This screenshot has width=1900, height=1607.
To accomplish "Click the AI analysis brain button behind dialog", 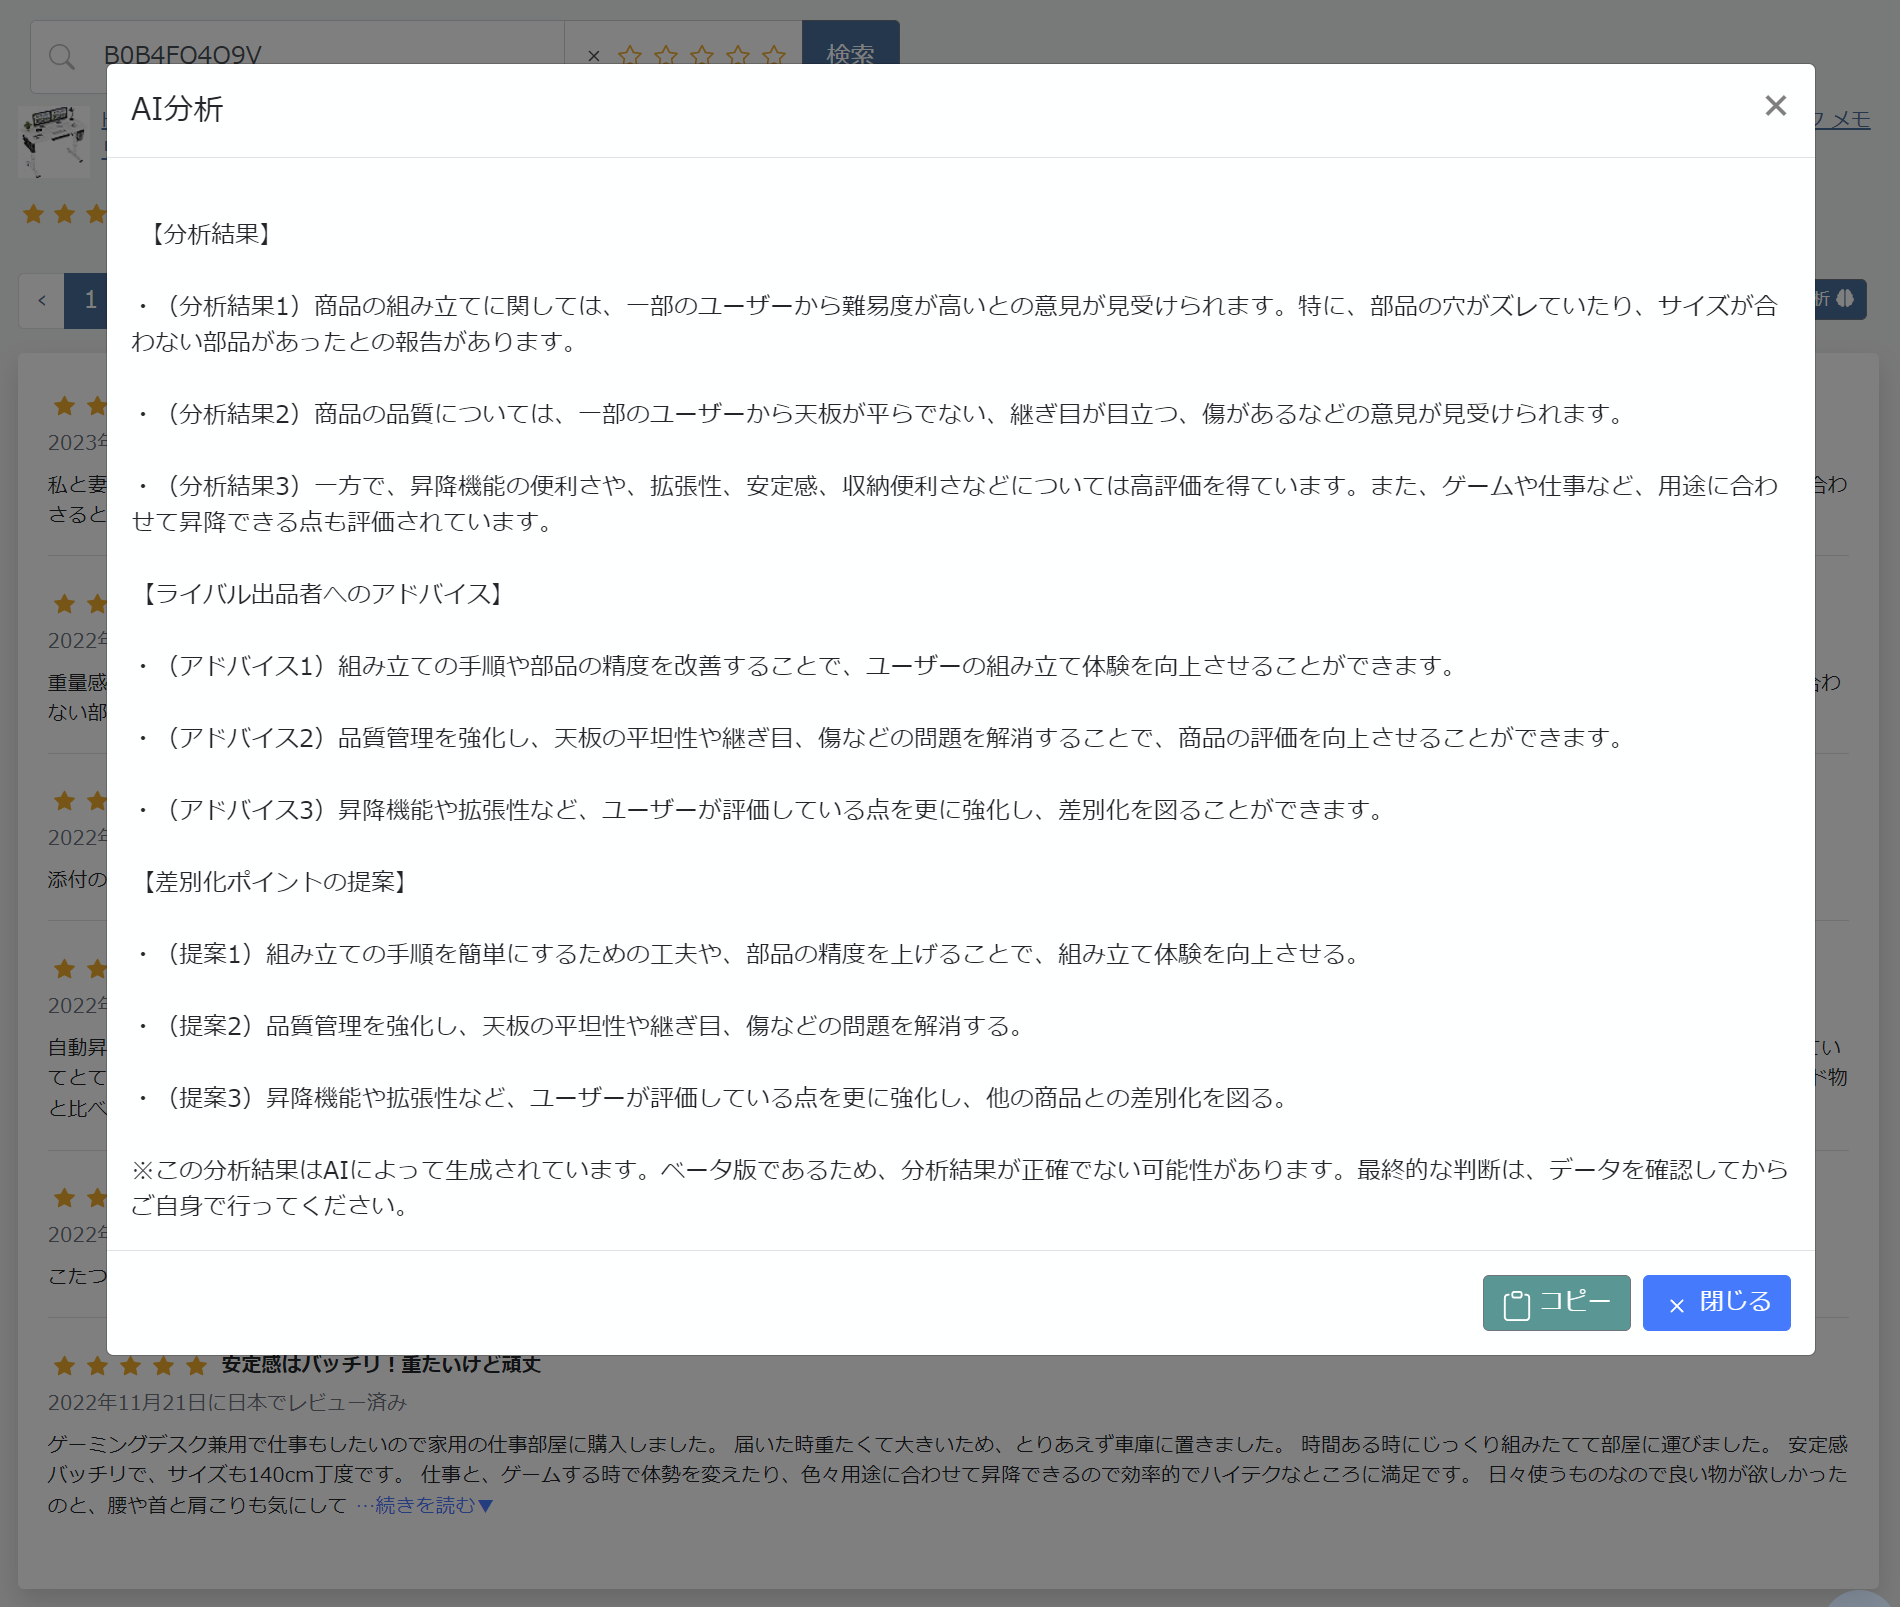I will pos(1841,299).
